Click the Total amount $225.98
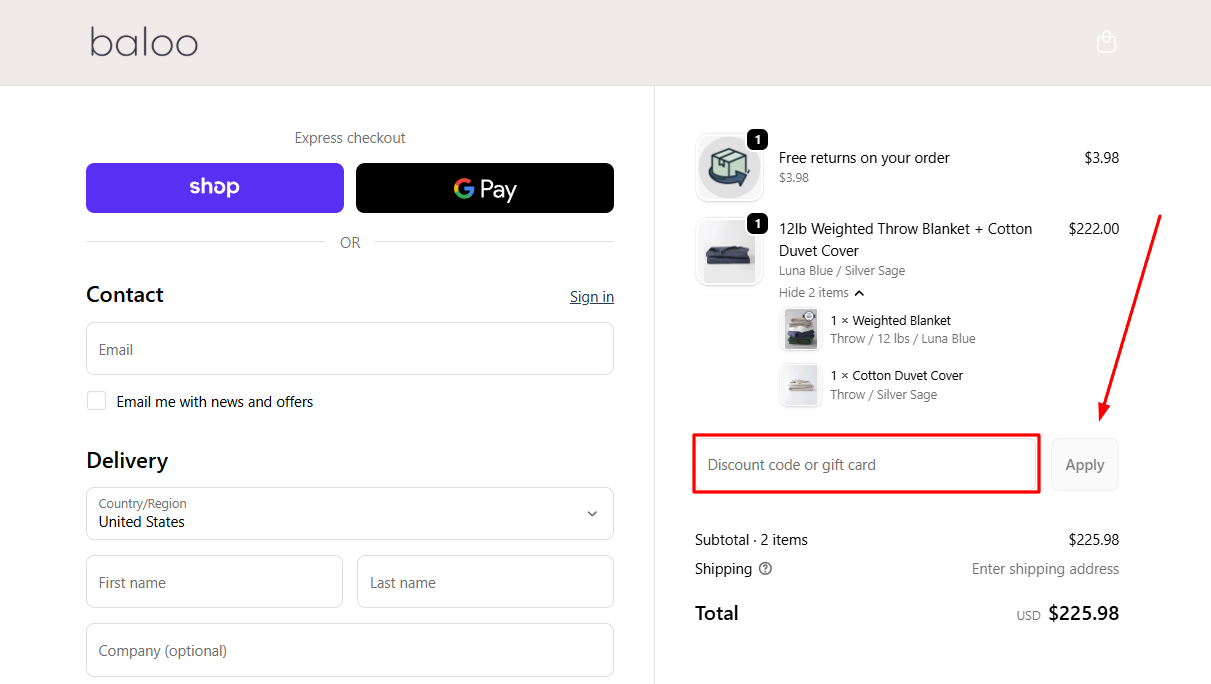The width and height of the screenshot is (1211, 684). click(1084, 614)
